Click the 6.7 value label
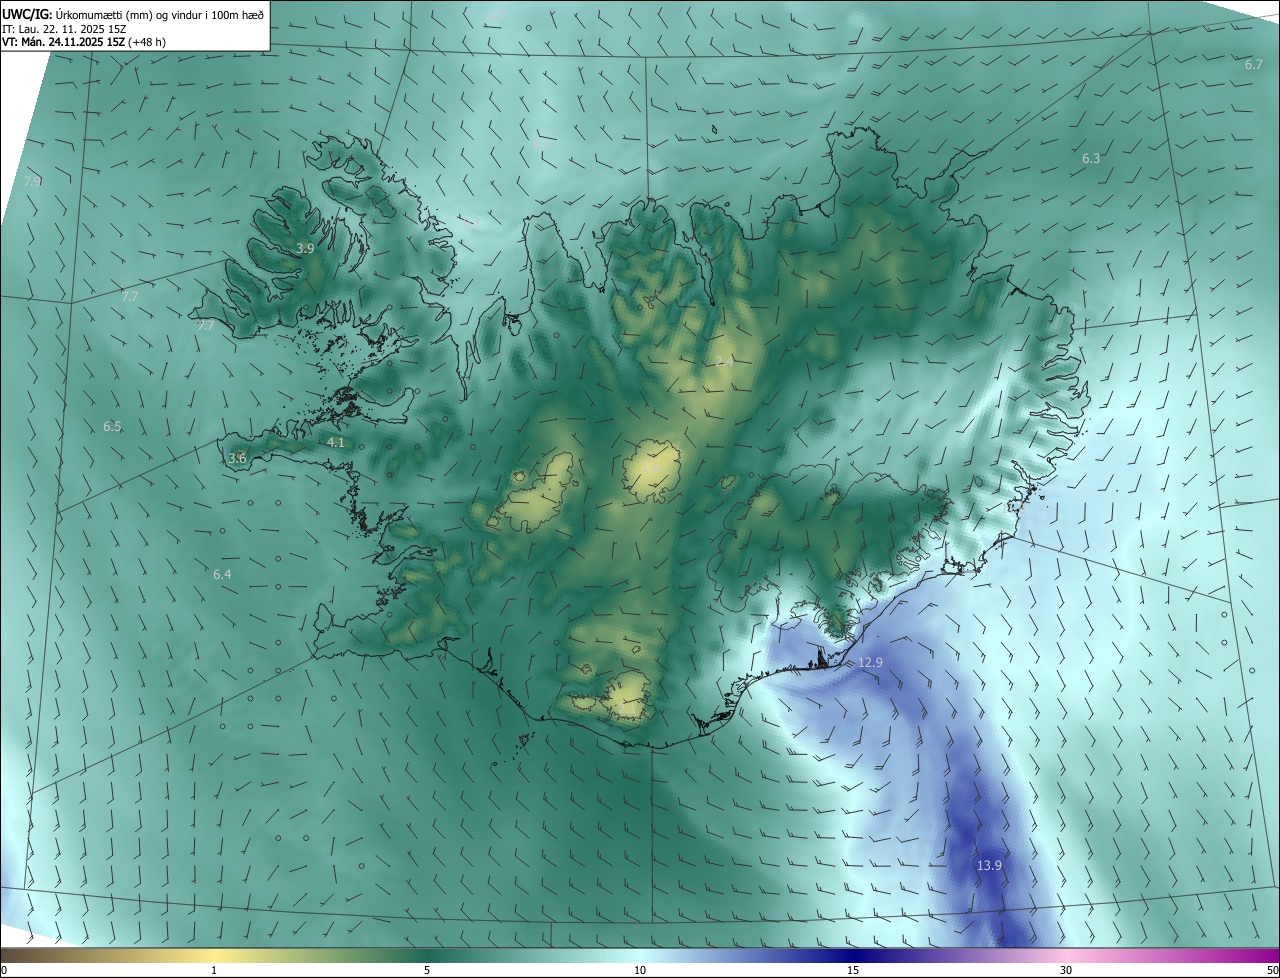This screenshot has height=978, width=1280. pos(1254,64)
